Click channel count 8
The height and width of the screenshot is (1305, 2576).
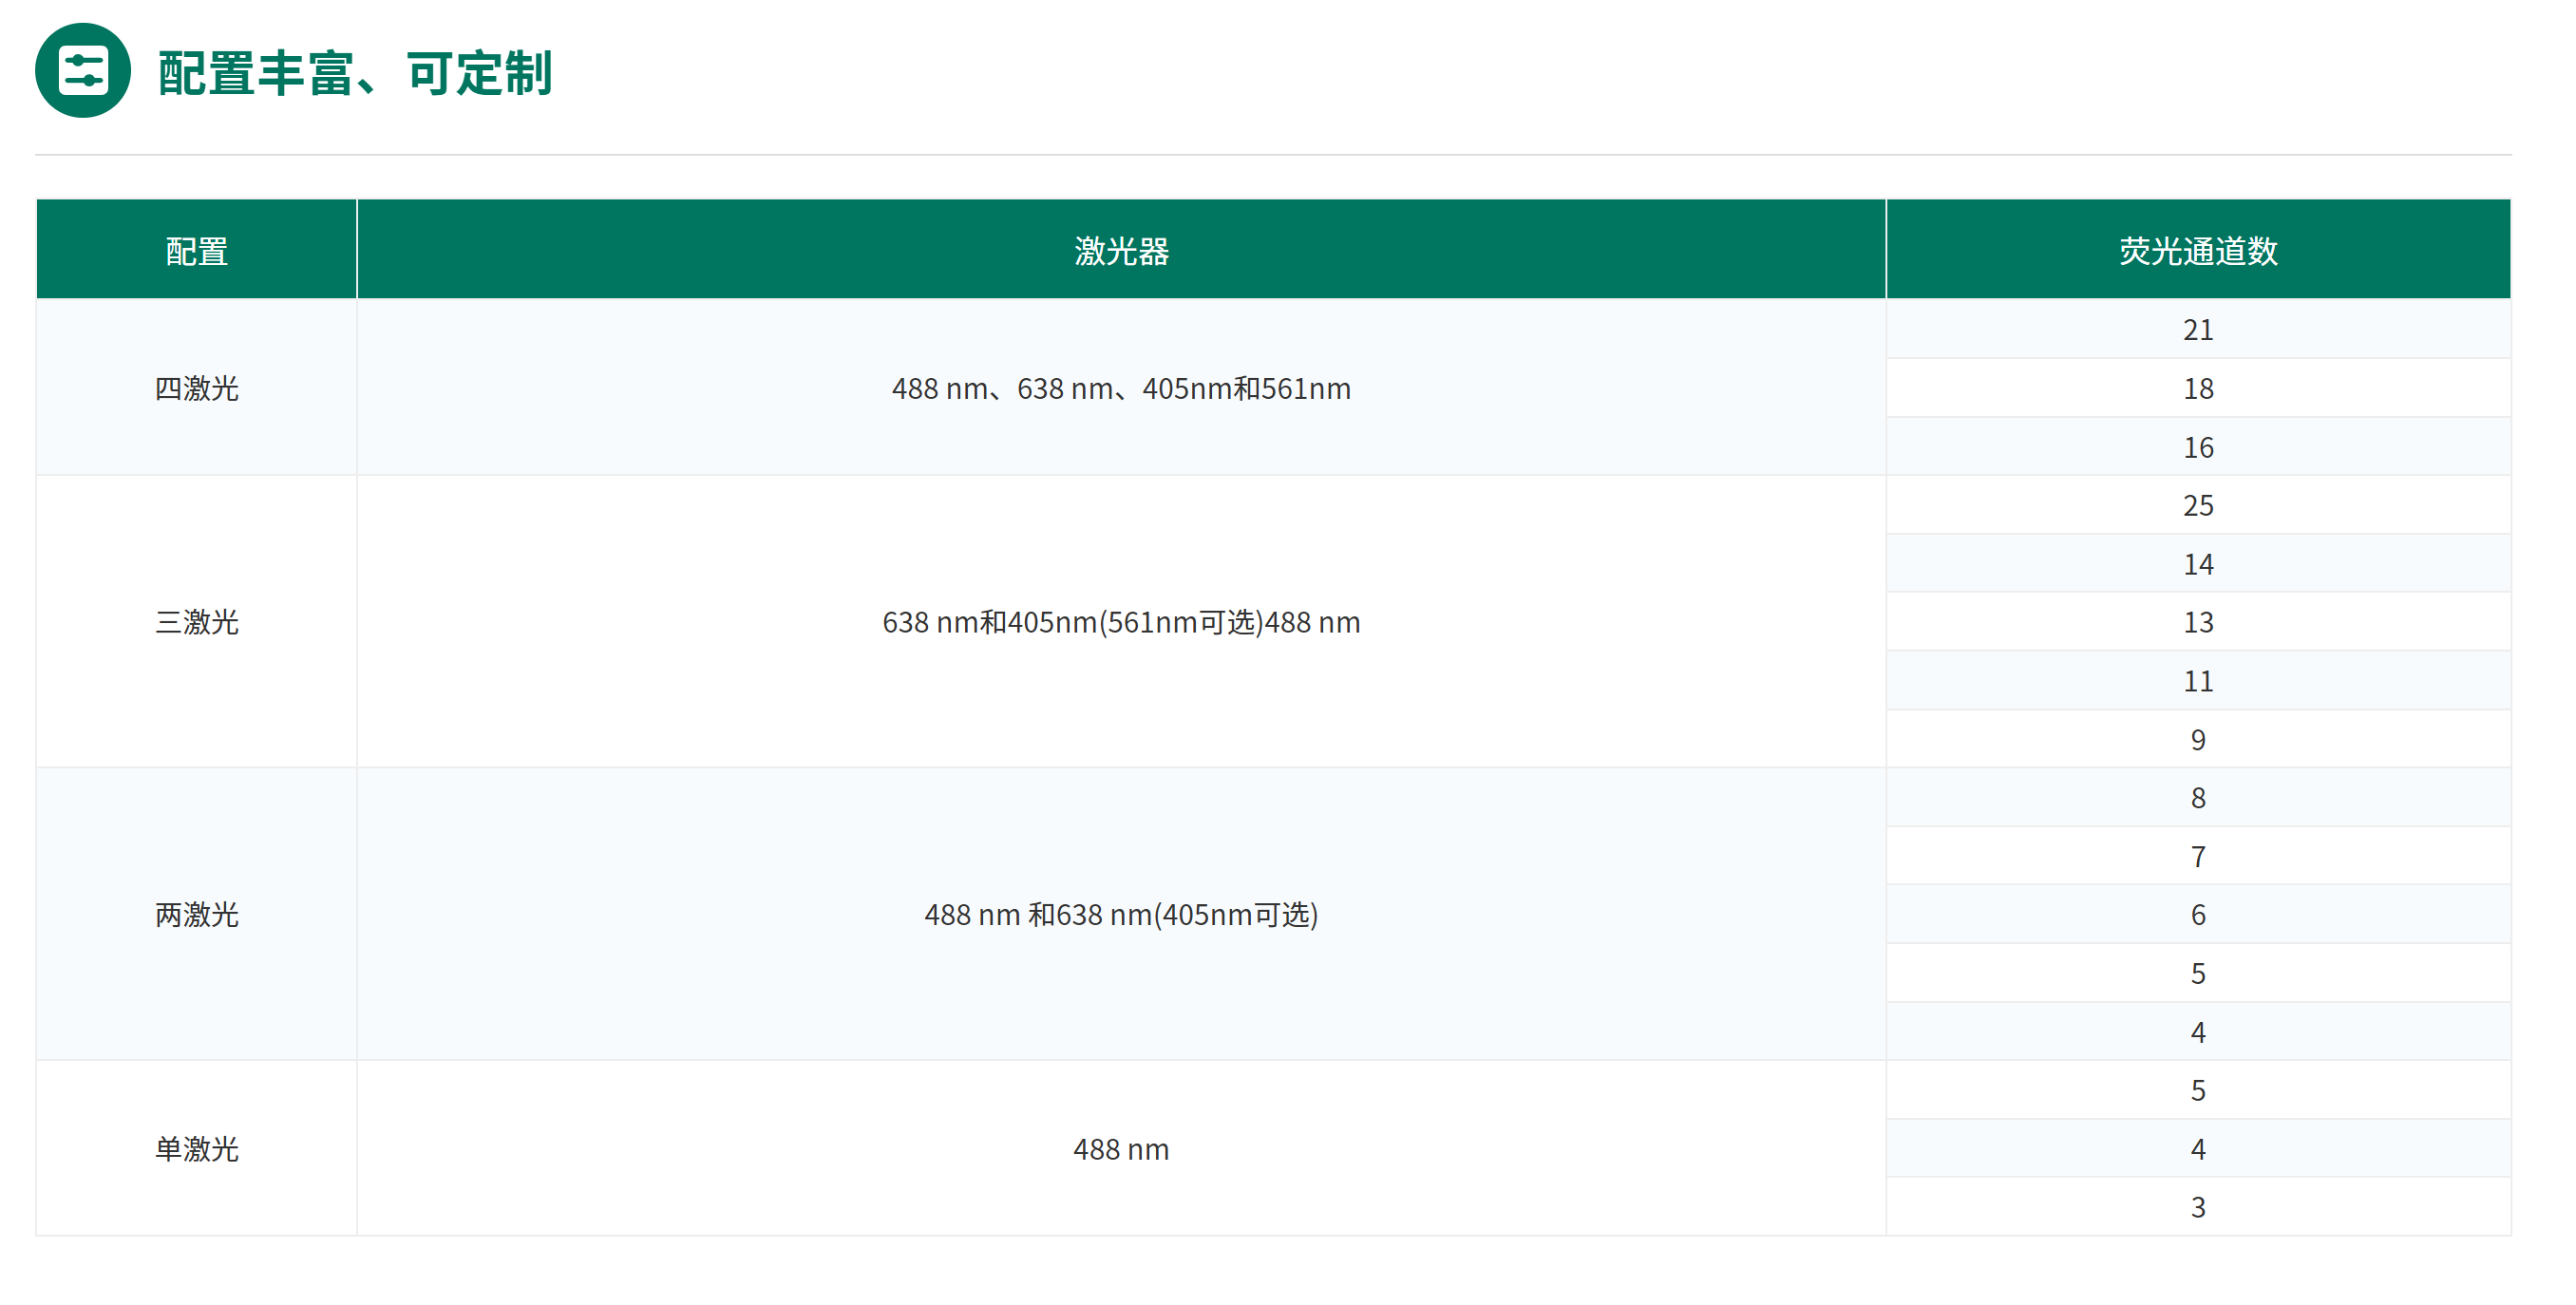pyautogui.click(x=2197, y=797)
